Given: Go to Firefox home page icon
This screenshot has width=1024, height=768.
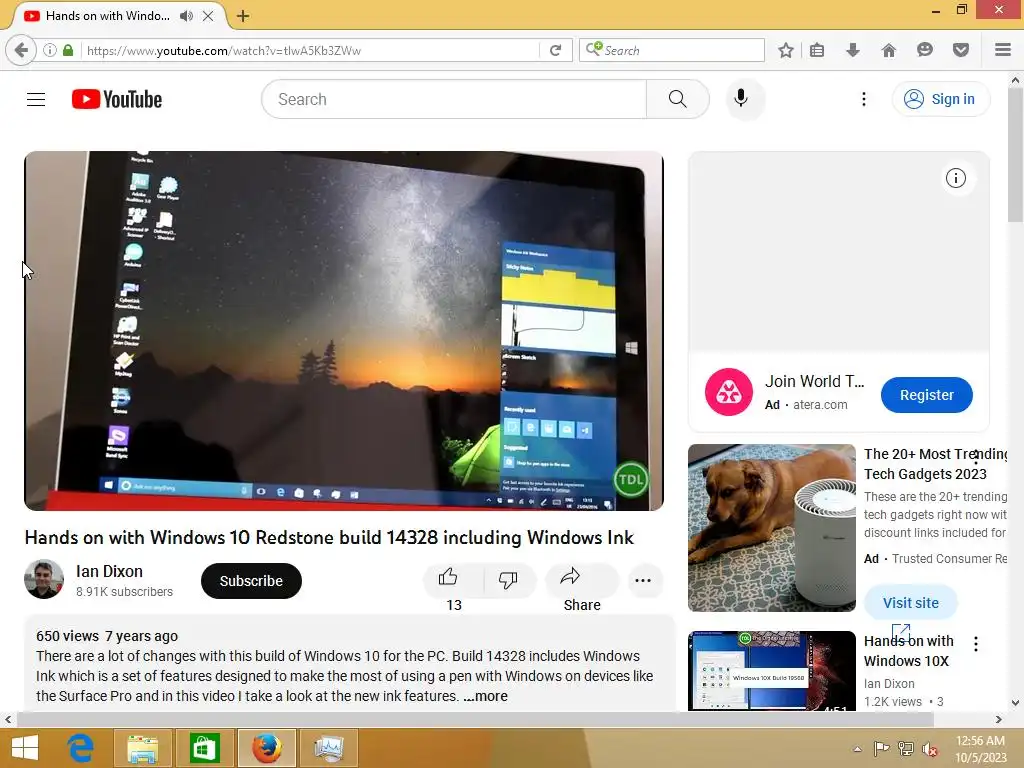Looking at the screenshot, I should pos(889,50).
